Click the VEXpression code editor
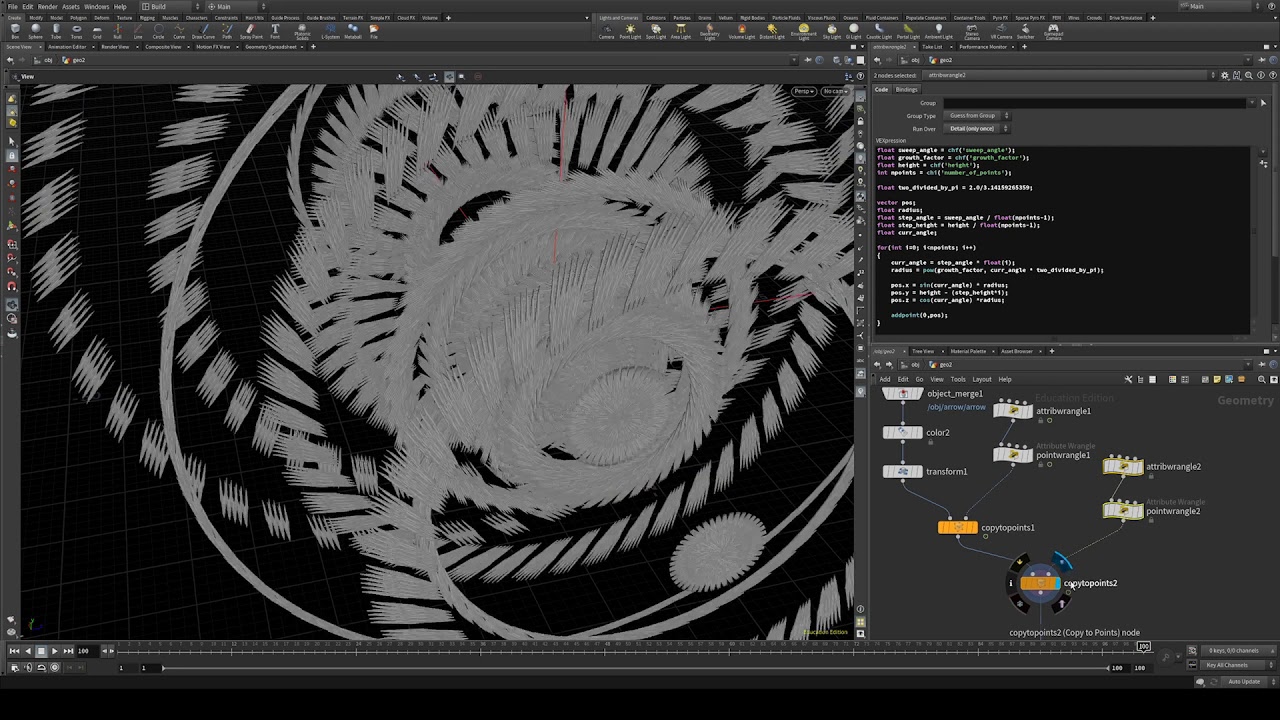 1062,240
